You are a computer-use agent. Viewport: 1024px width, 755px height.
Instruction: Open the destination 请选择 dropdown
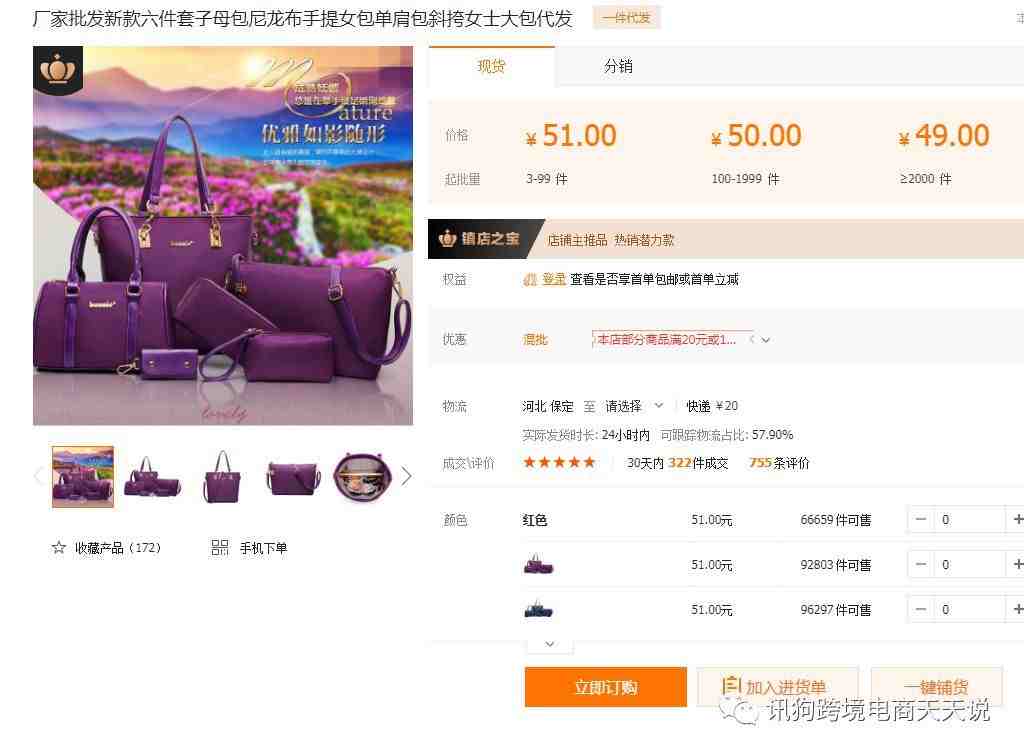coord(633,406)
